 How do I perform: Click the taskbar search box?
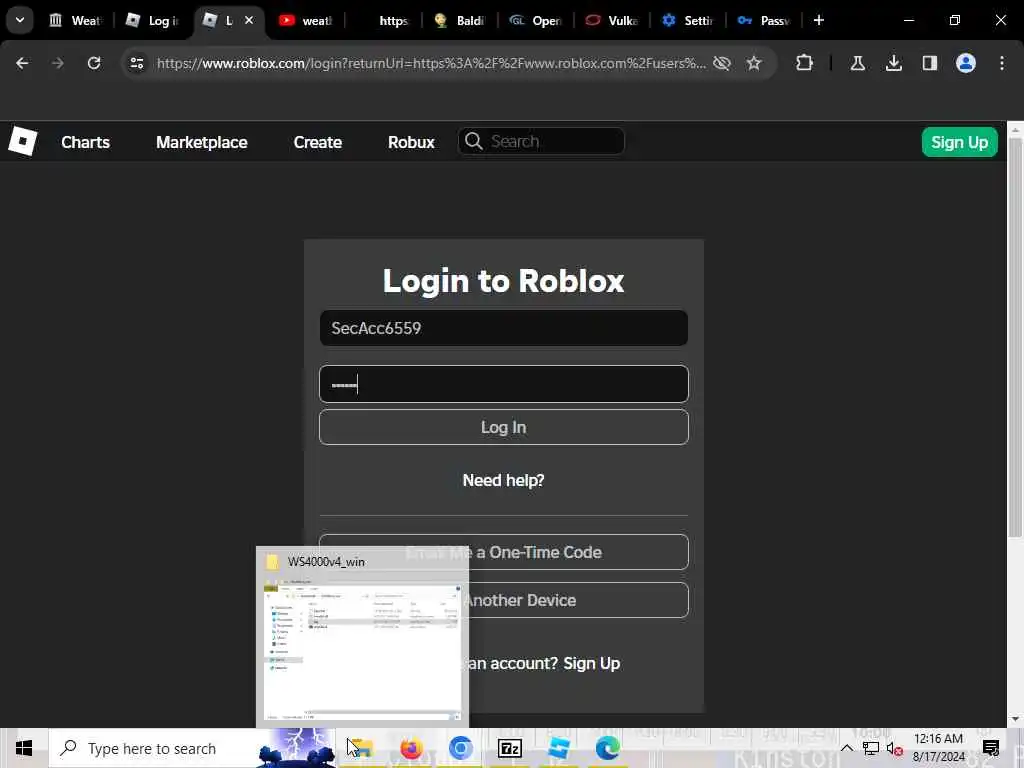click(192, 748)
